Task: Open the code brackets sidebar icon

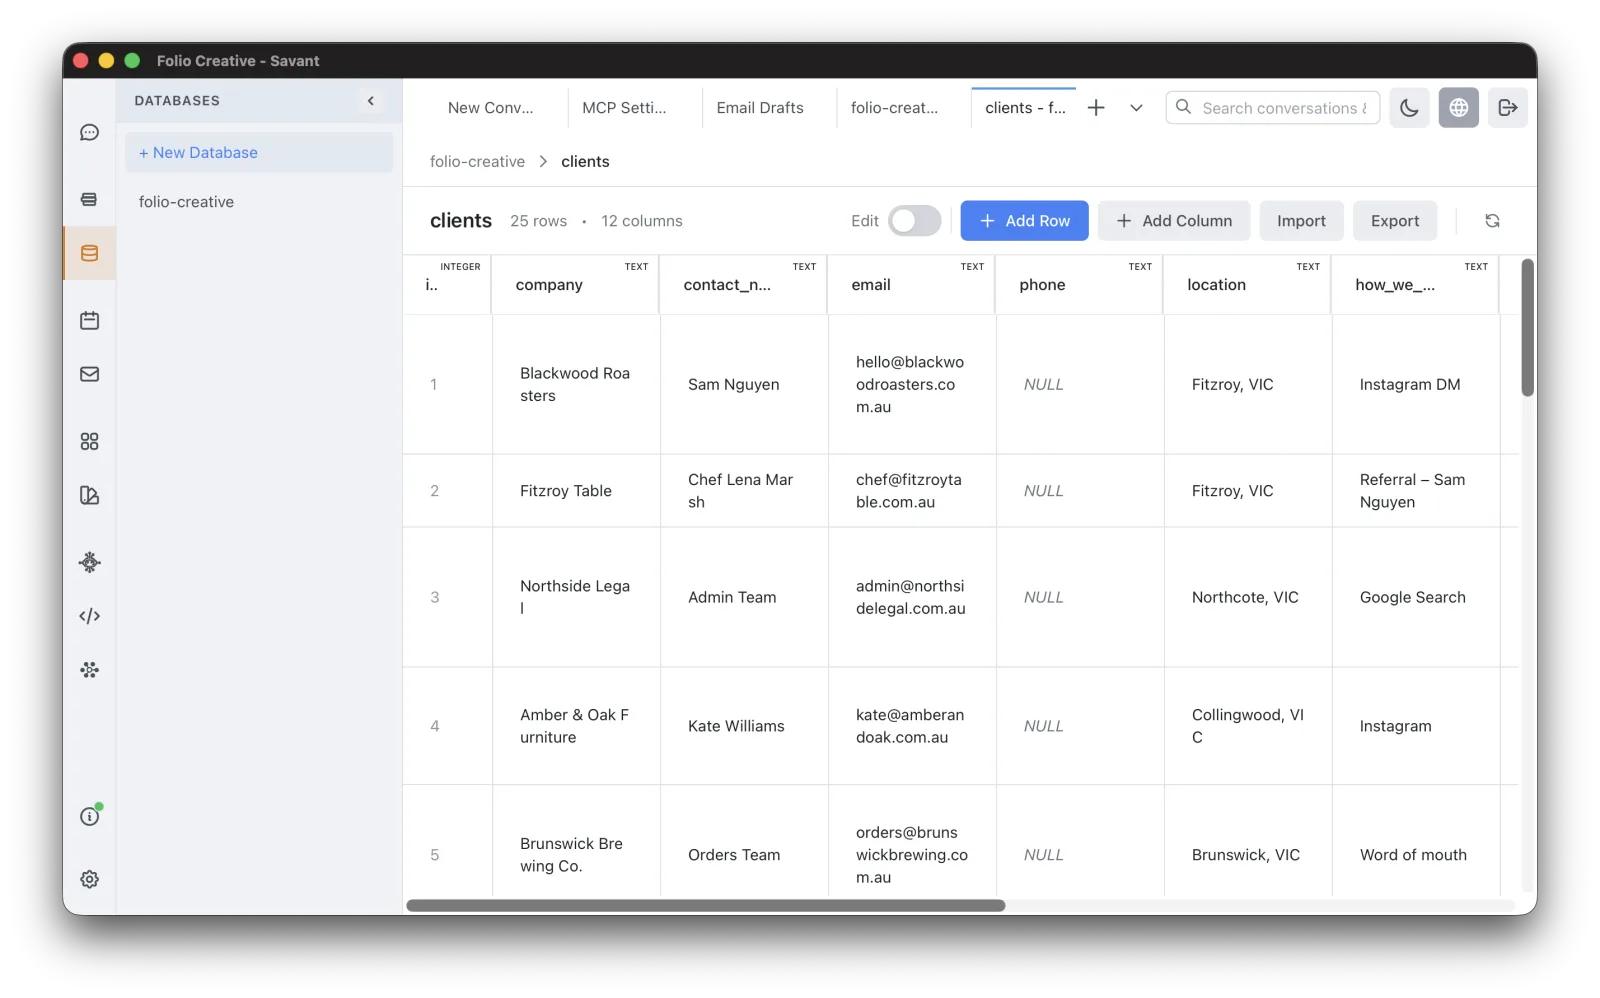Action: tap(89, 616)
